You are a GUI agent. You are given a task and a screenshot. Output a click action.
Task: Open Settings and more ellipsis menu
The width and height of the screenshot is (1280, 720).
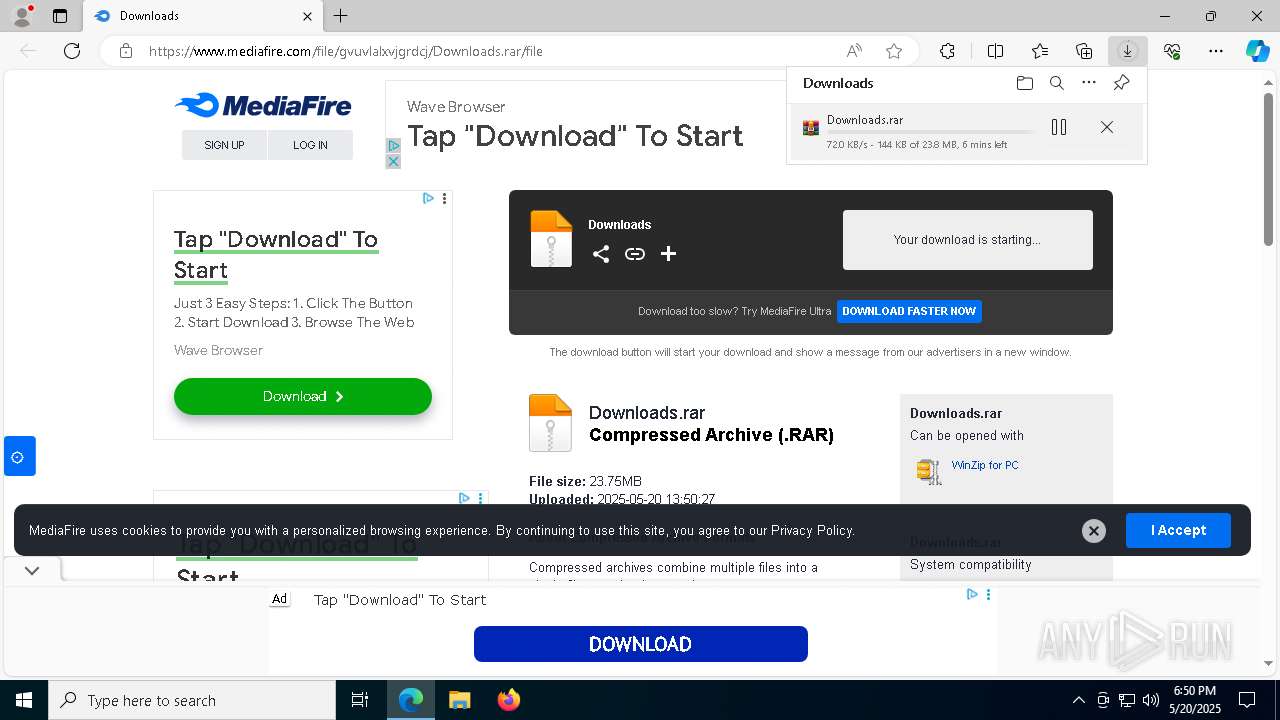[x=1216, y=51]
